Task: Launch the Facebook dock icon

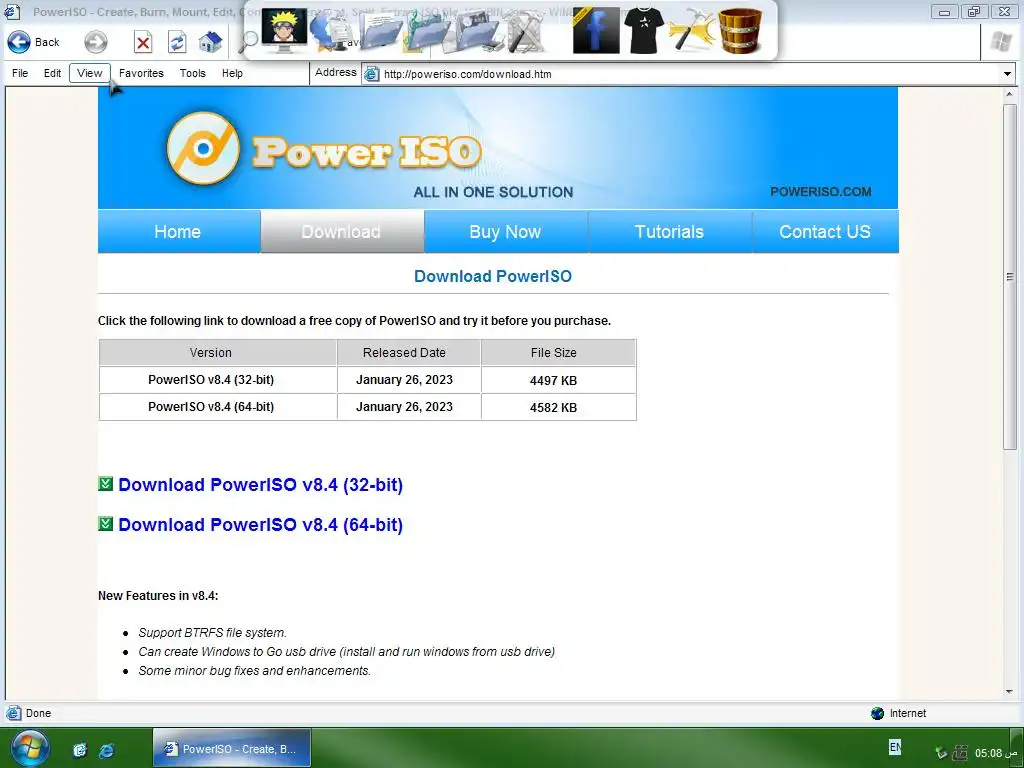Action: point(595,31)
